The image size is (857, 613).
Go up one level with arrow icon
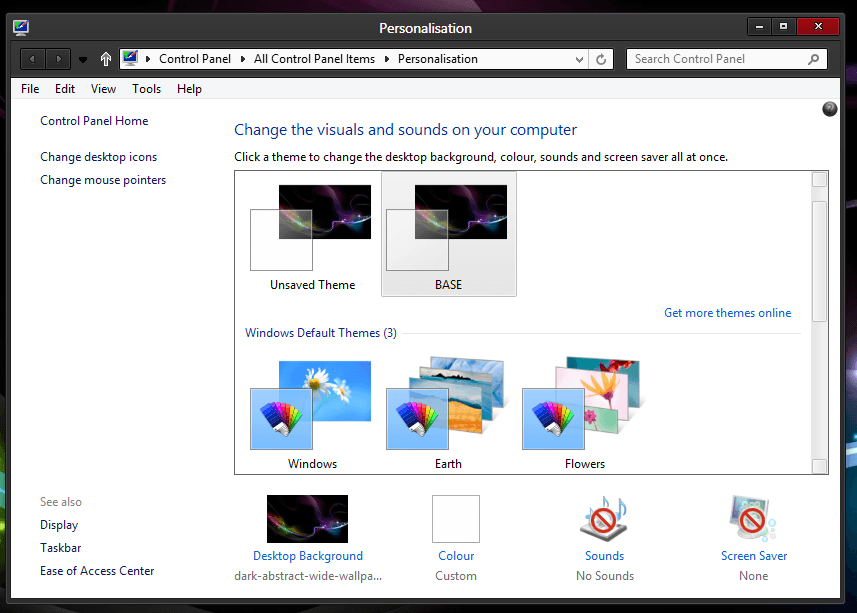[x=106, y=59]
